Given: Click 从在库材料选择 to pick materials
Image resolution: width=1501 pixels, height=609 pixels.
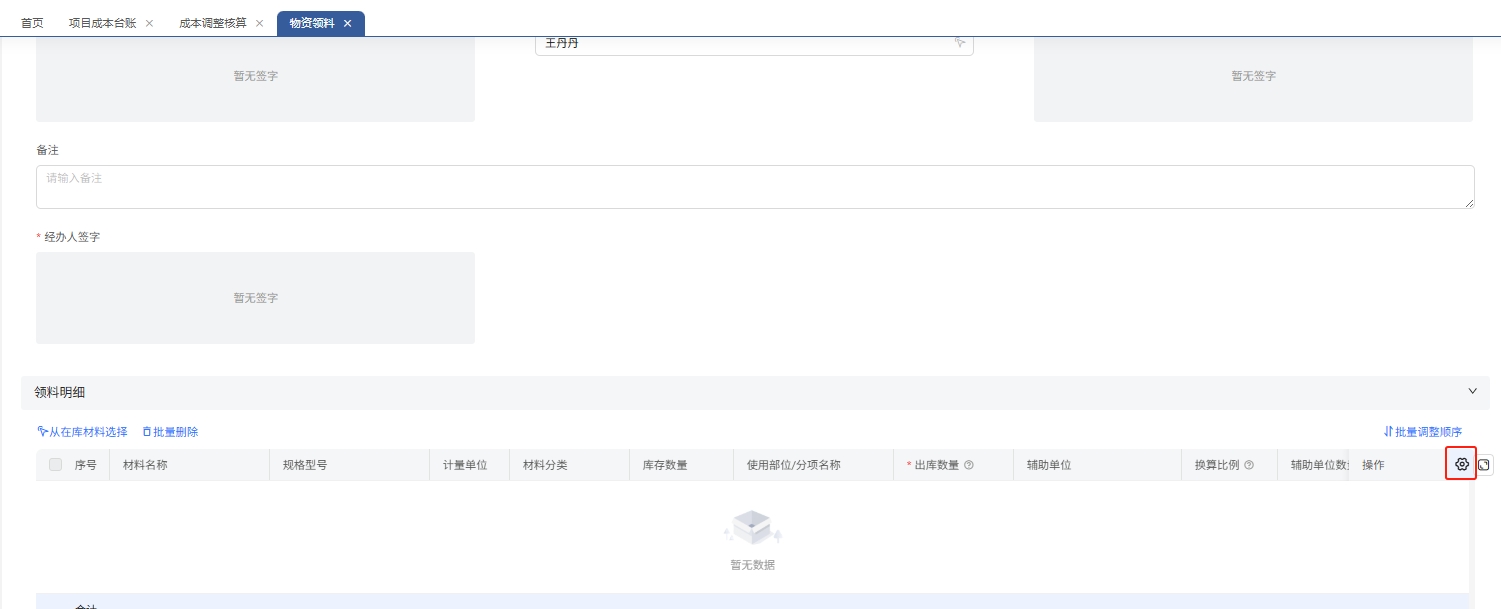Looking at the screenshot, I should [82, 432].
